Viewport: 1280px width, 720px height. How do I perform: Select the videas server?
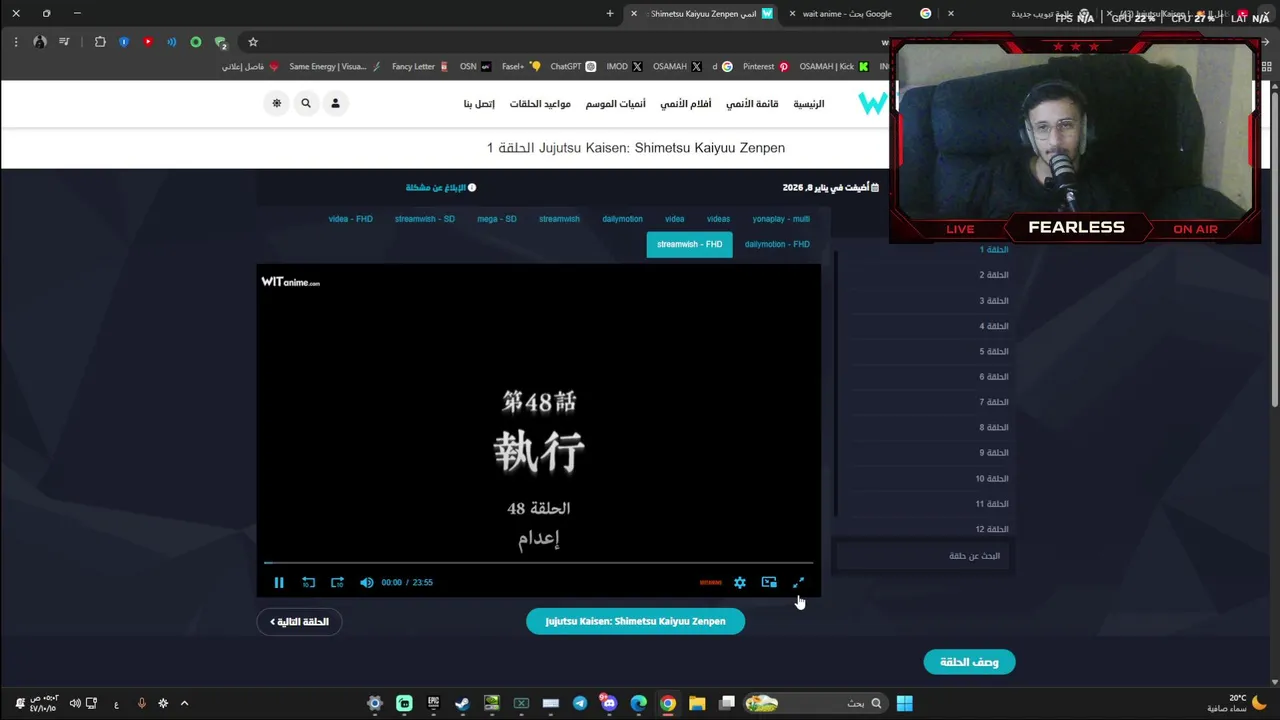[718, 219]
